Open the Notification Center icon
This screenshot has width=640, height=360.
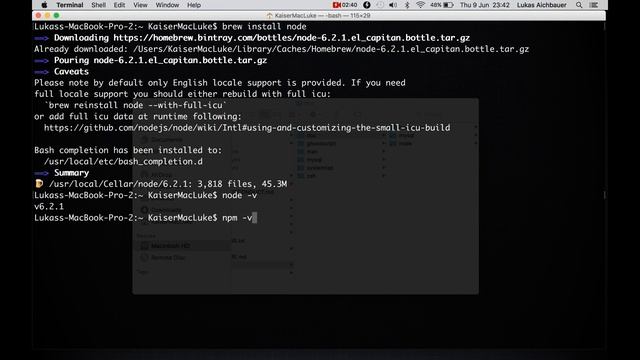tap(594, 5)
